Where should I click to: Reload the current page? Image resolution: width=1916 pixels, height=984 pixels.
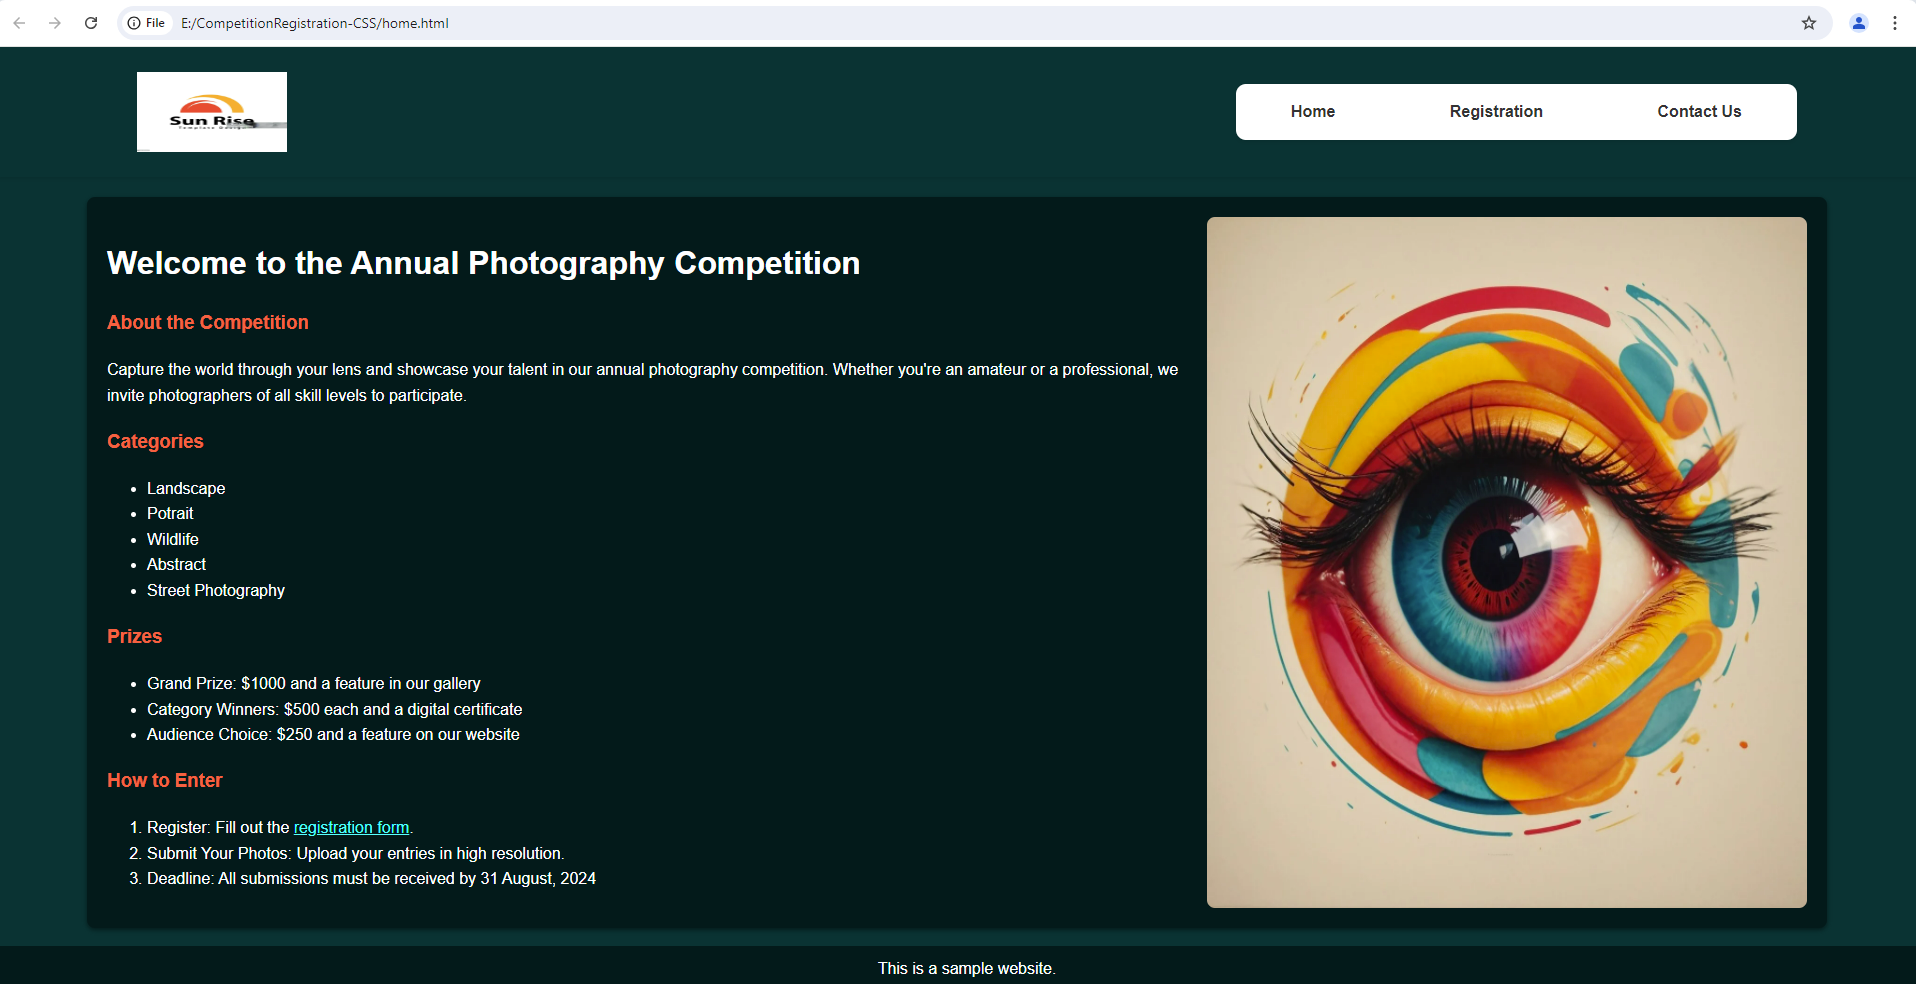point(90,22)
